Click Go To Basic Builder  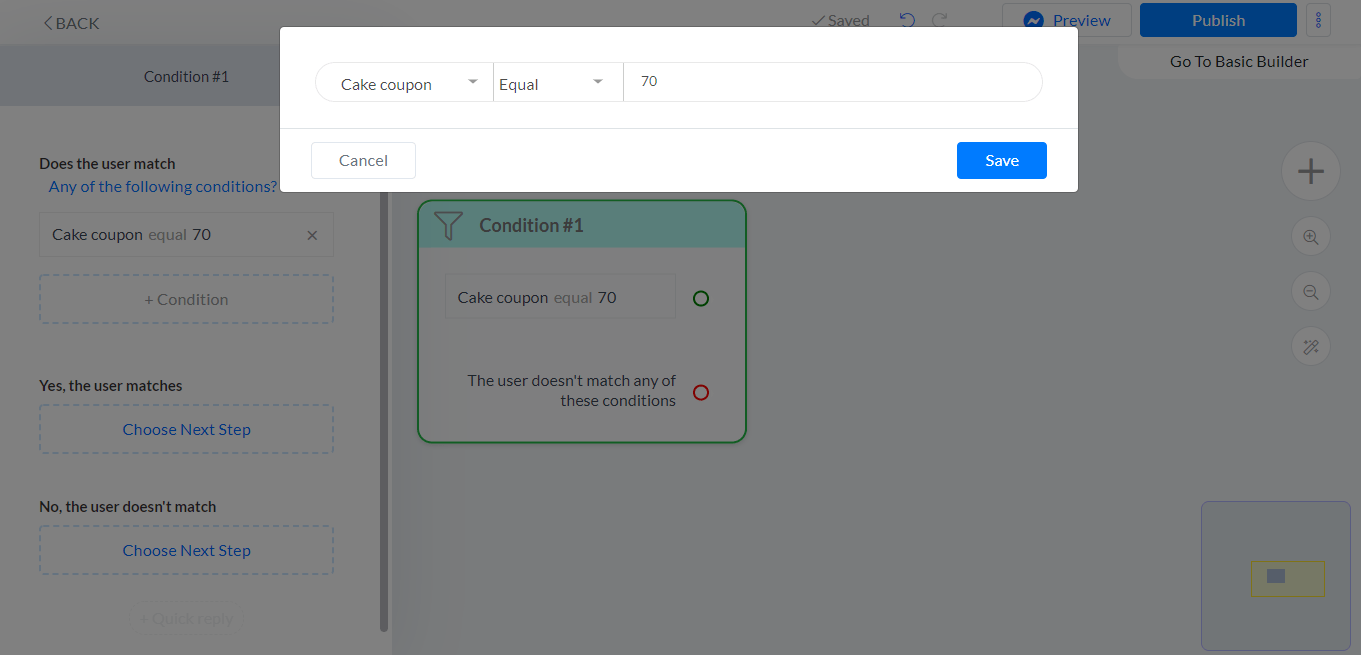pyautogui.click(x=1238, y=61)
